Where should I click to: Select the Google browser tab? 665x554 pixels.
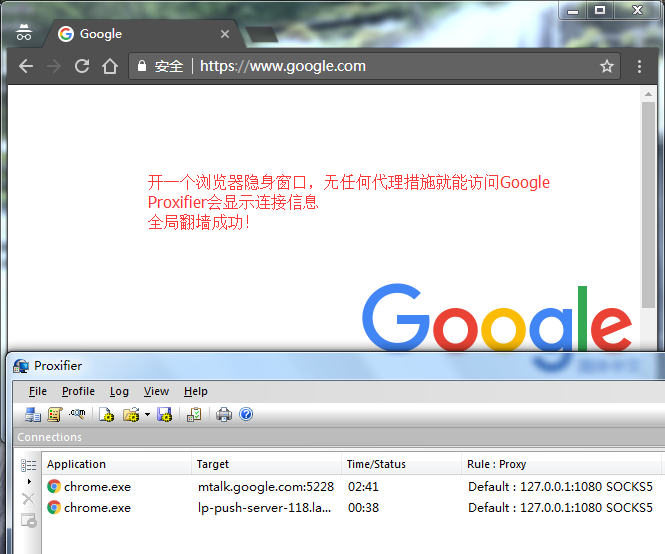coord(144,34)
